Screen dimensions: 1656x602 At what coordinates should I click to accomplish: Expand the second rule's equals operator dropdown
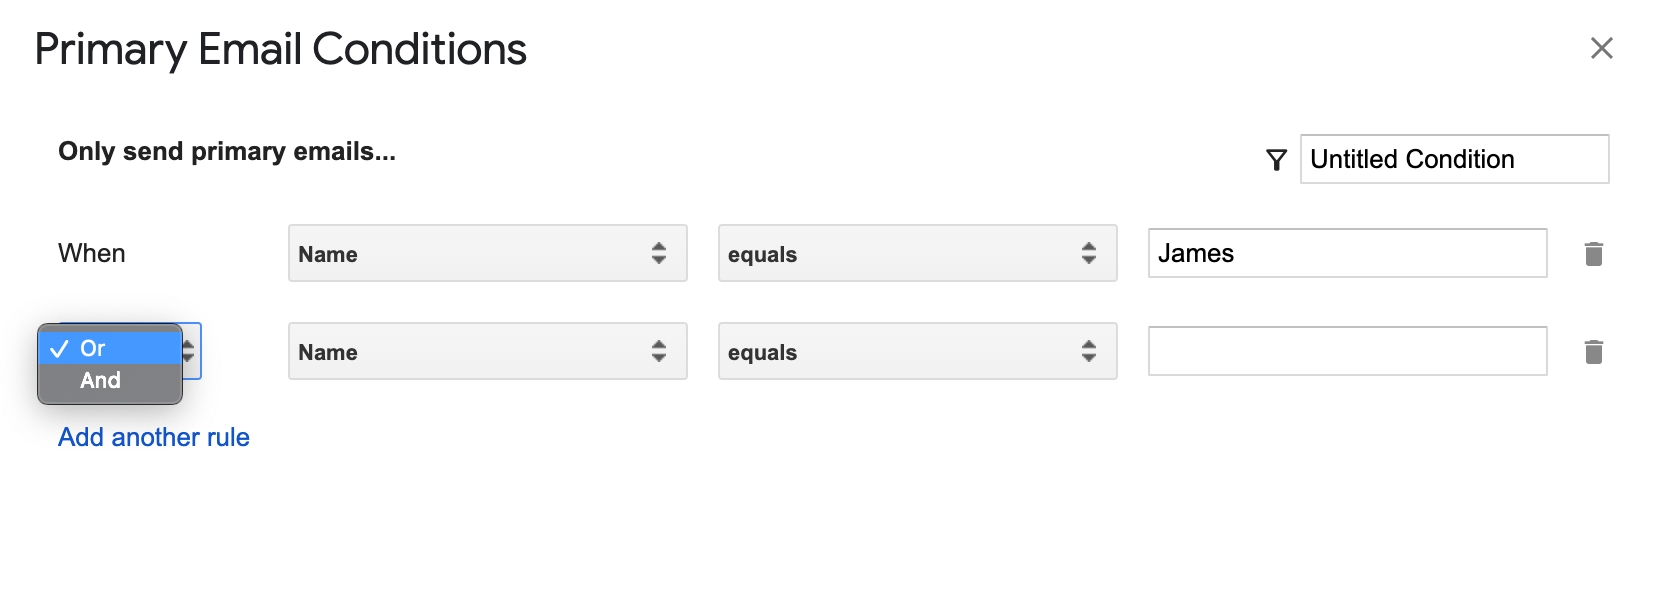tap(917, 352)
